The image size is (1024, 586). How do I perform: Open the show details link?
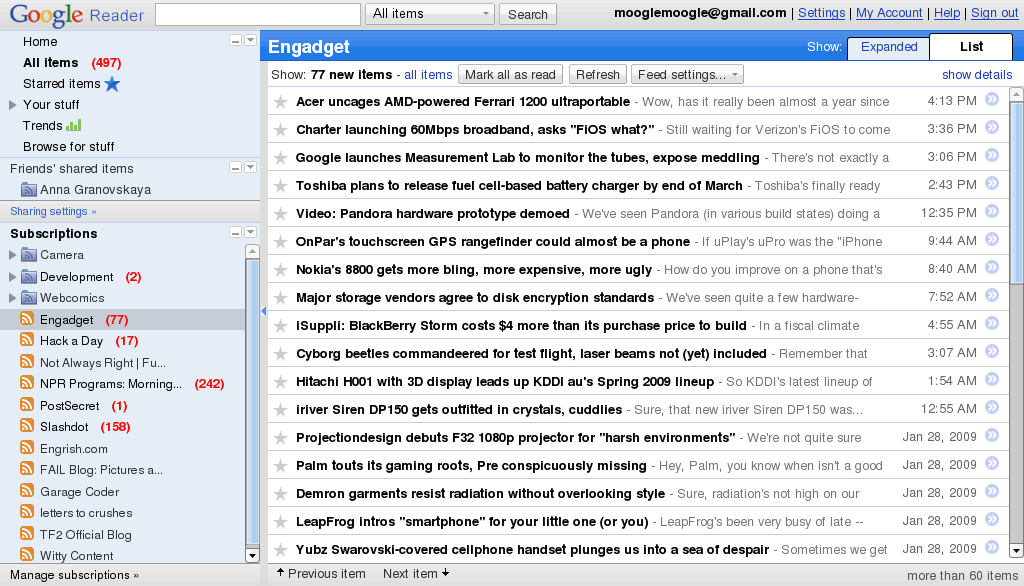pos(976,74)
